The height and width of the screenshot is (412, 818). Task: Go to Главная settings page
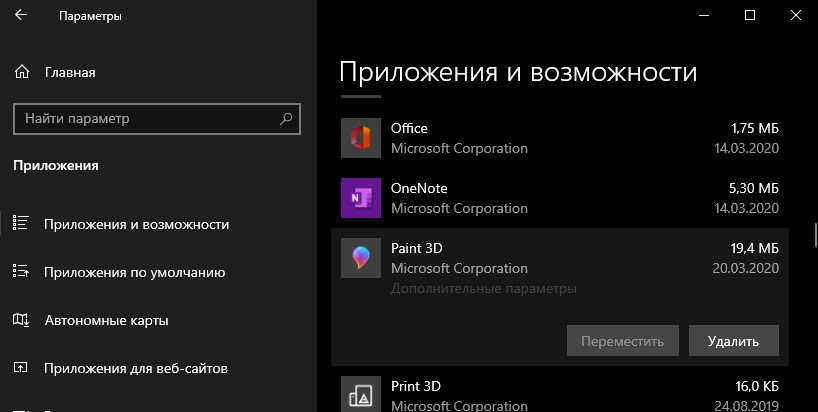70,72
